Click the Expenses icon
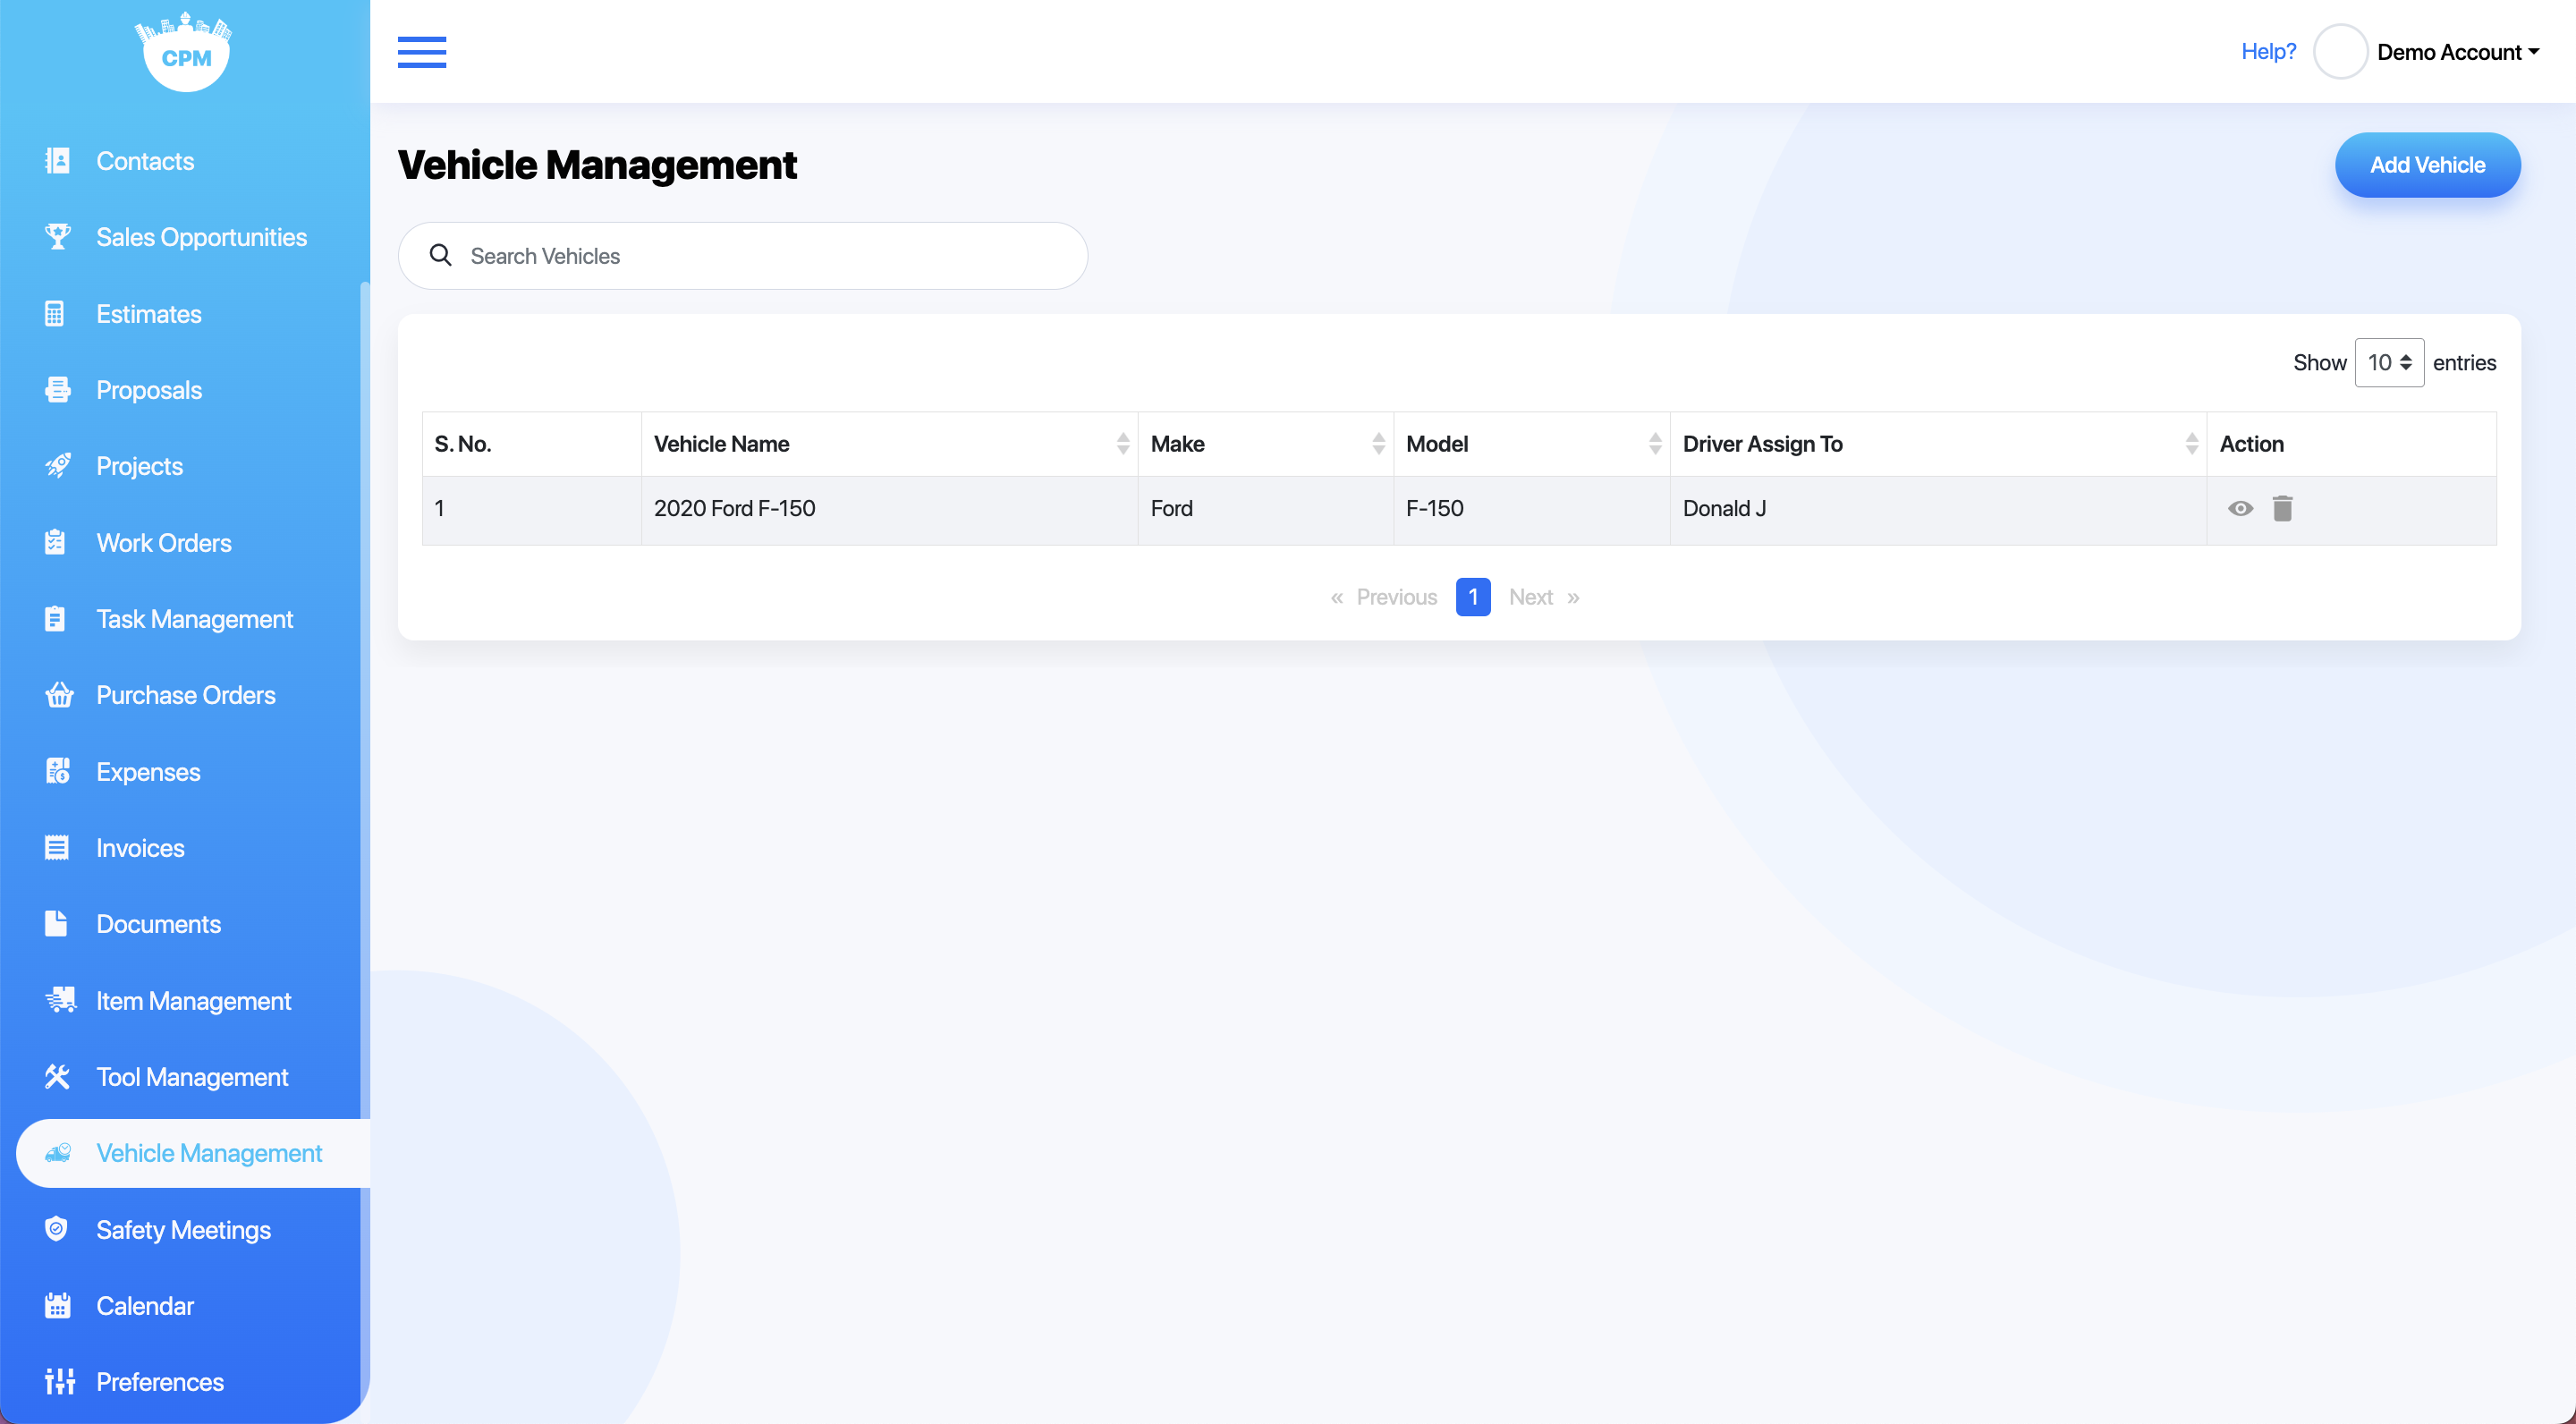Screen dimensions: 2576x1424 point(57,771)
